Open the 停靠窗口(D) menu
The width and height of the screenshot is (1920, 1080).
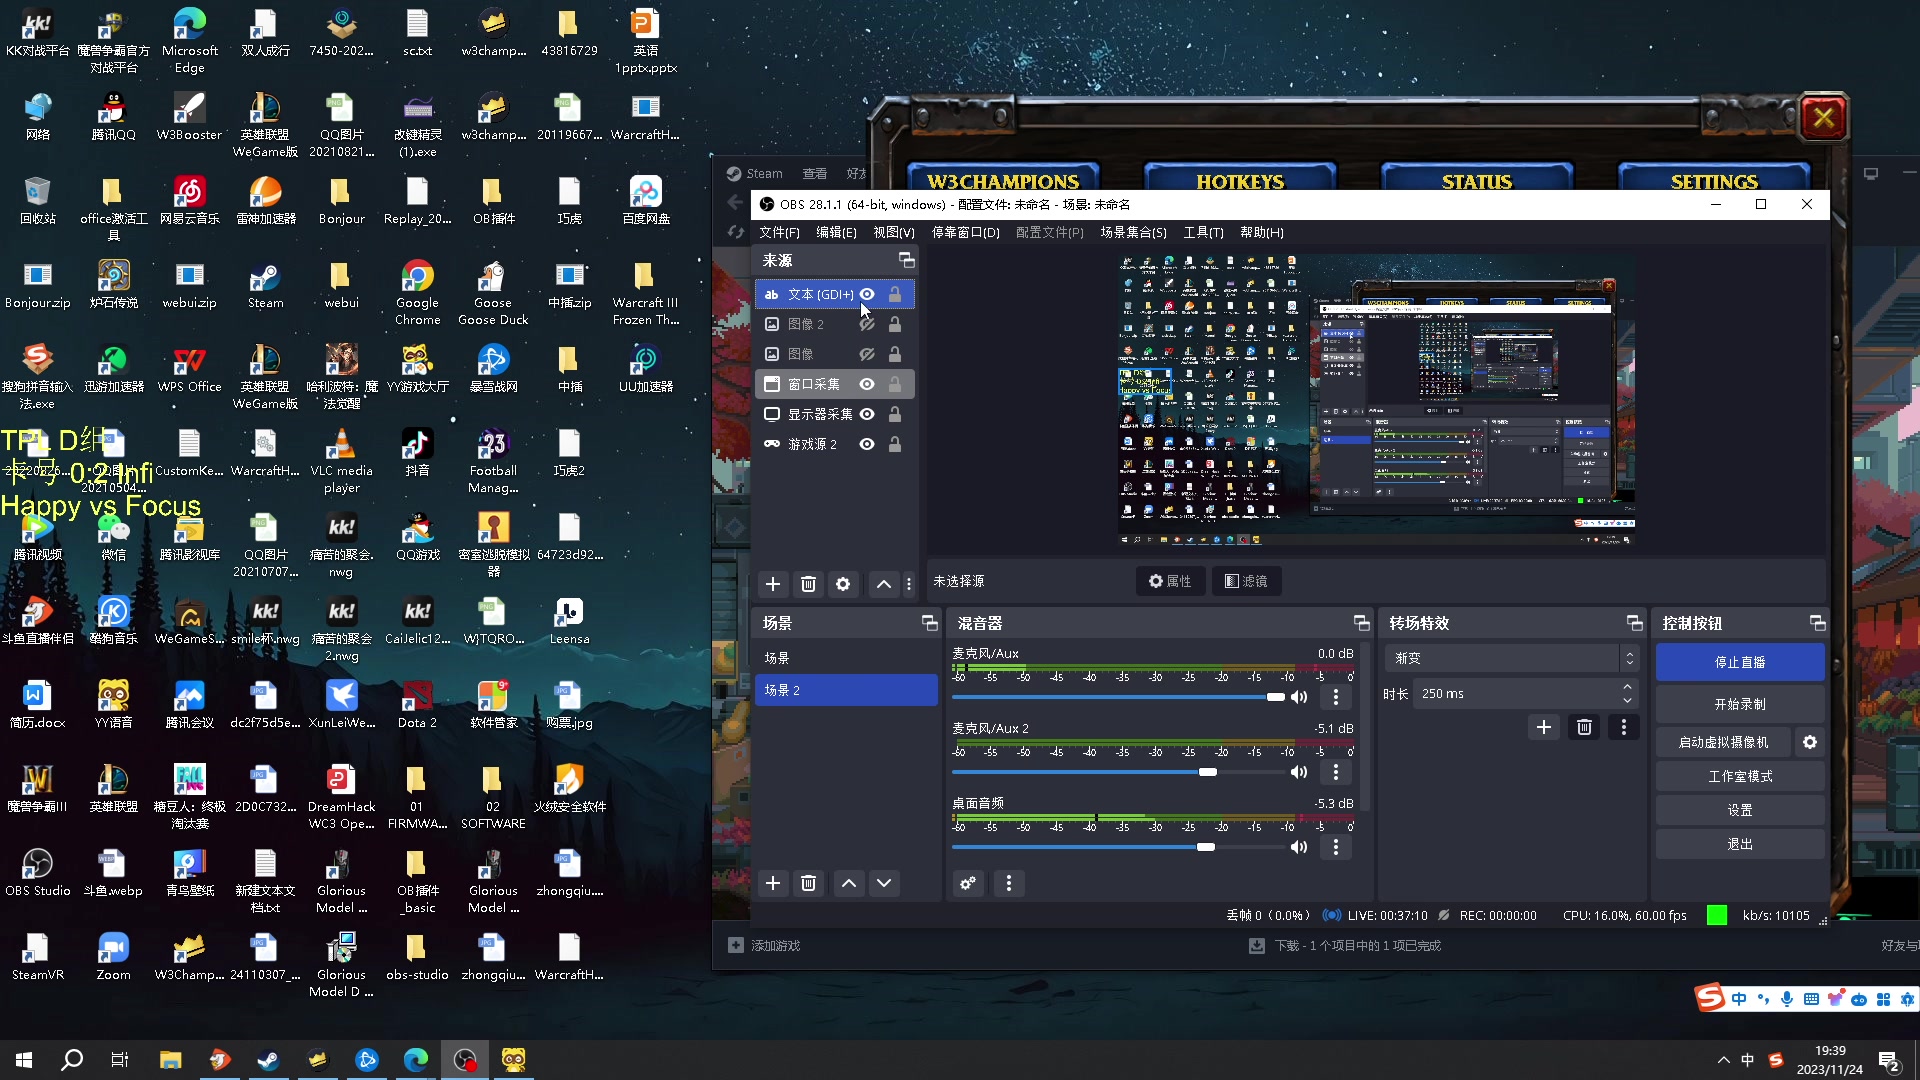coord(965,232)
